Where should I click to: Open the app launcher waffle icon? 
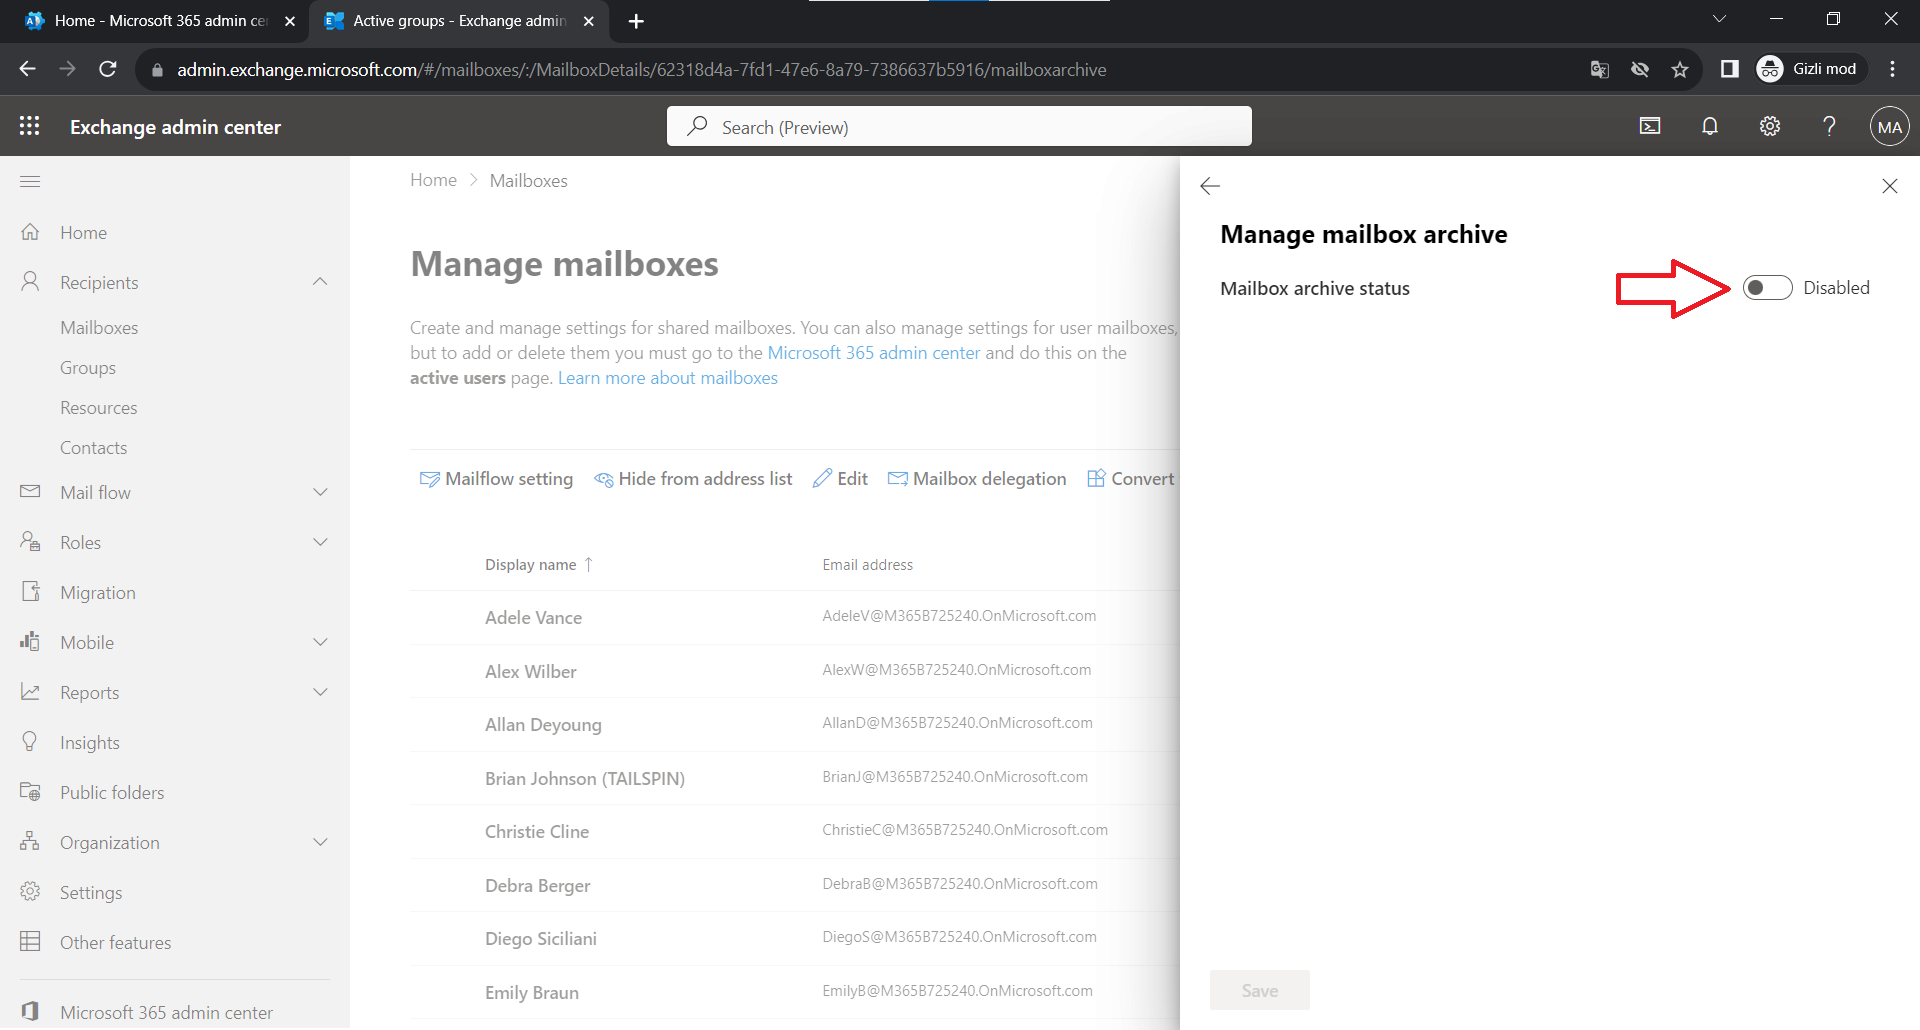coord(30,126)
